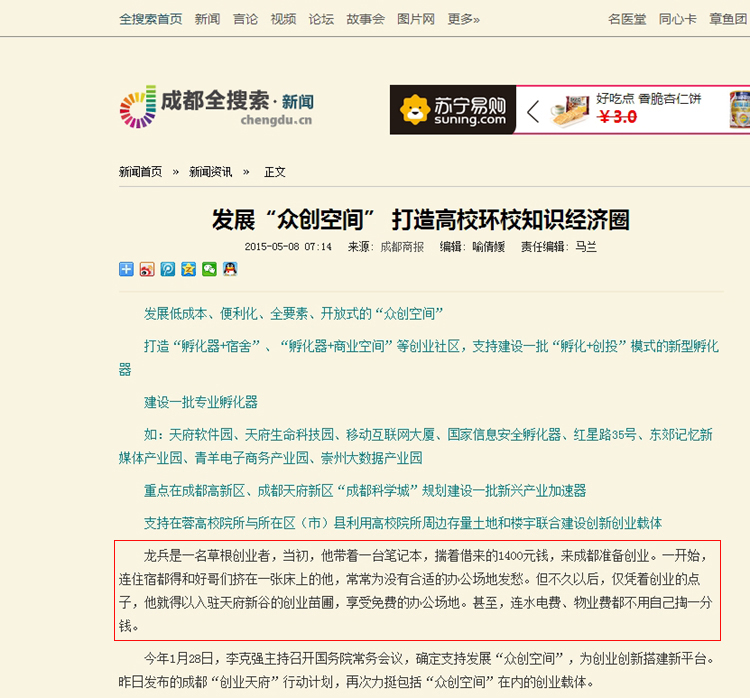Open 名医堂 link at top right
The image size is (750, 698).
click(x=627, y=19)
